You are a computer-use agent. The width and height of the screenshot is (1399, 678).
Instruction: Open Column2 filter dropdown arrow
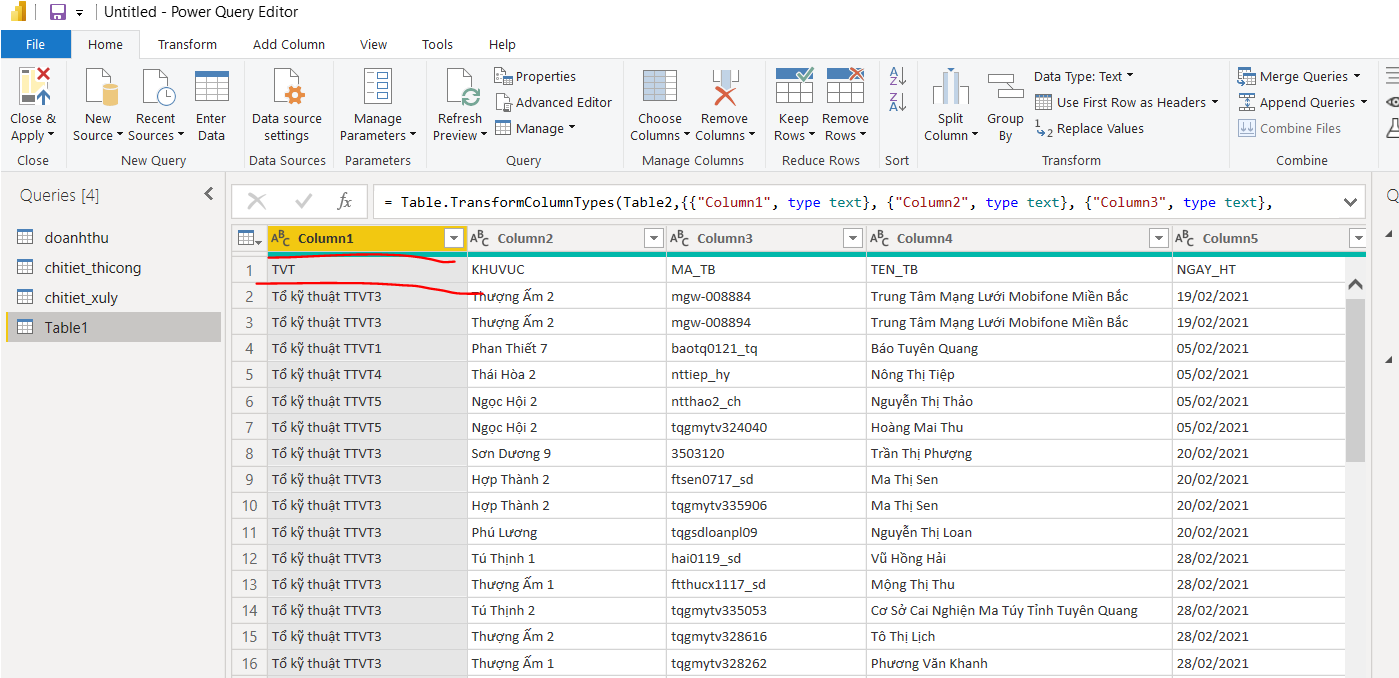pyautogui.click(x=653, y=238)
